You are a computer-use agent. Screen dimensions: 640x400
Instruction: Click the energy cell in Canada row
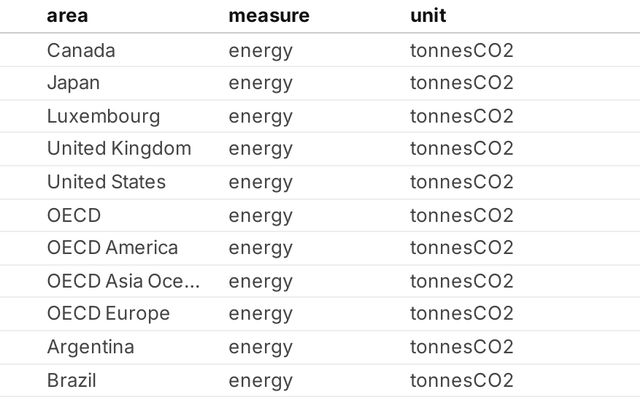(x=260, y=51)
